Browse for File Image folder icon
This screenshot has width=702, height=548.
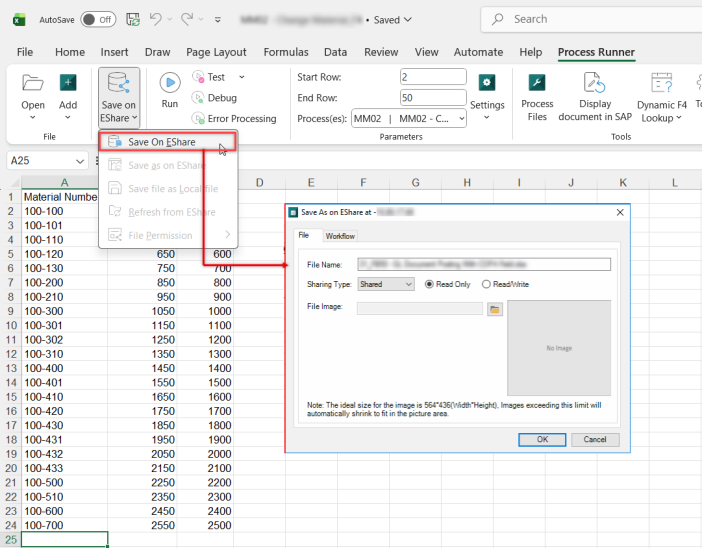click(x=495, y=309)
